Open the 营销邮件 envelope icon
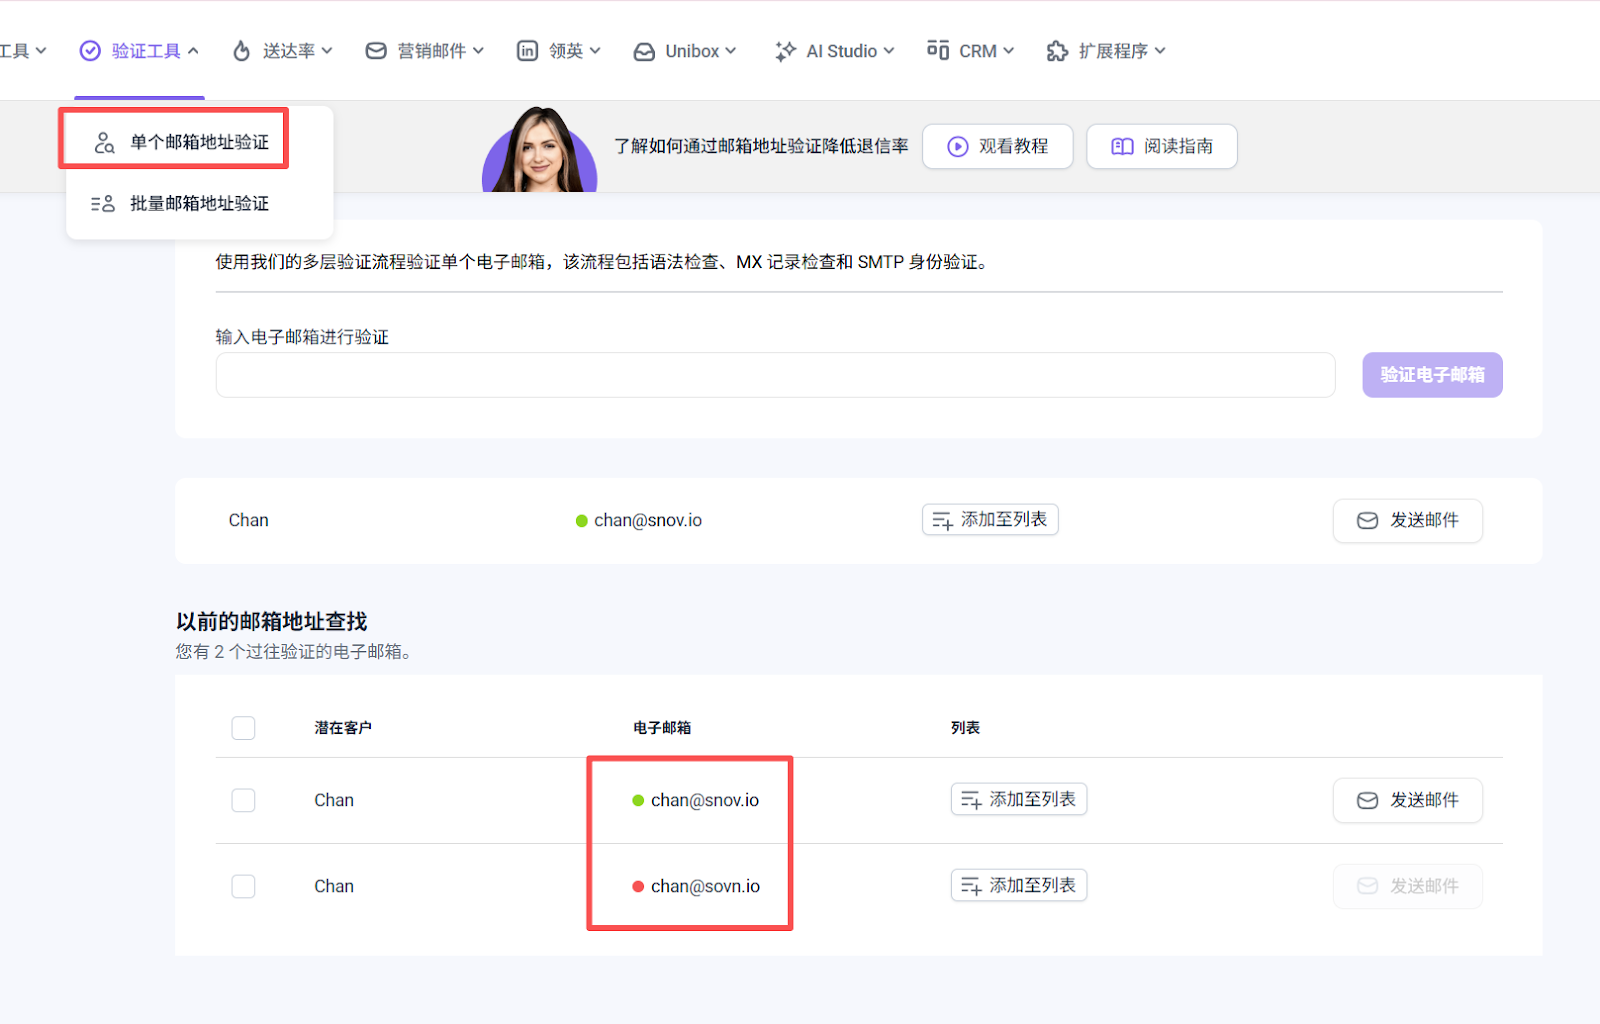The height and width of the screenshot is (1024, 1600). click(x=375, y=50)
